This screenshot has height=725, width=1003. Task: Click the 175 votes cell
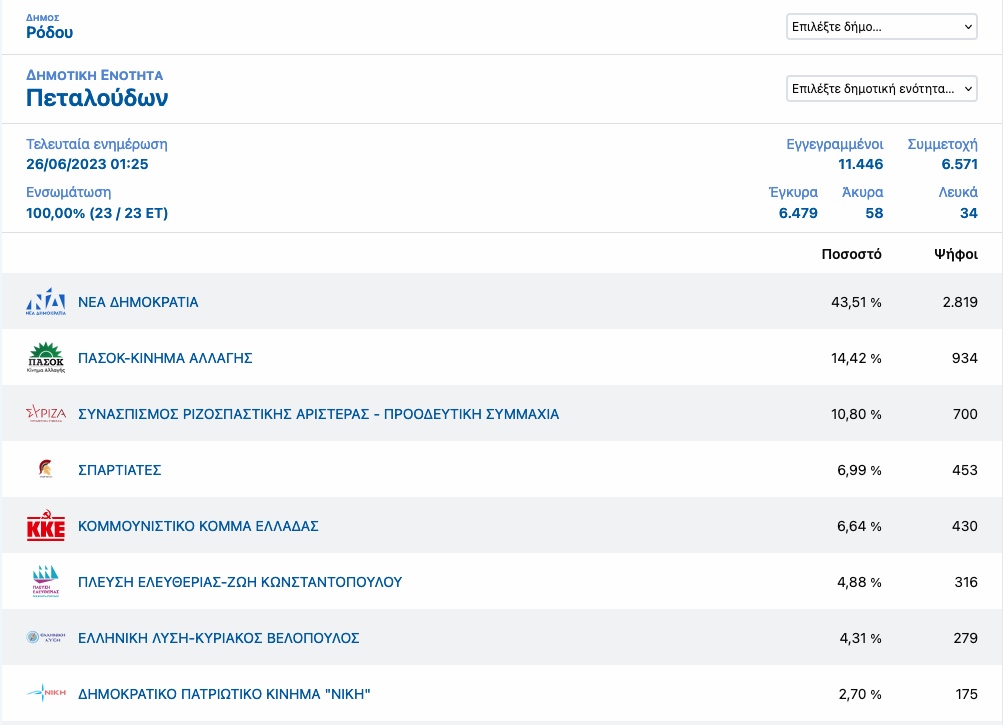coord(966,694)
